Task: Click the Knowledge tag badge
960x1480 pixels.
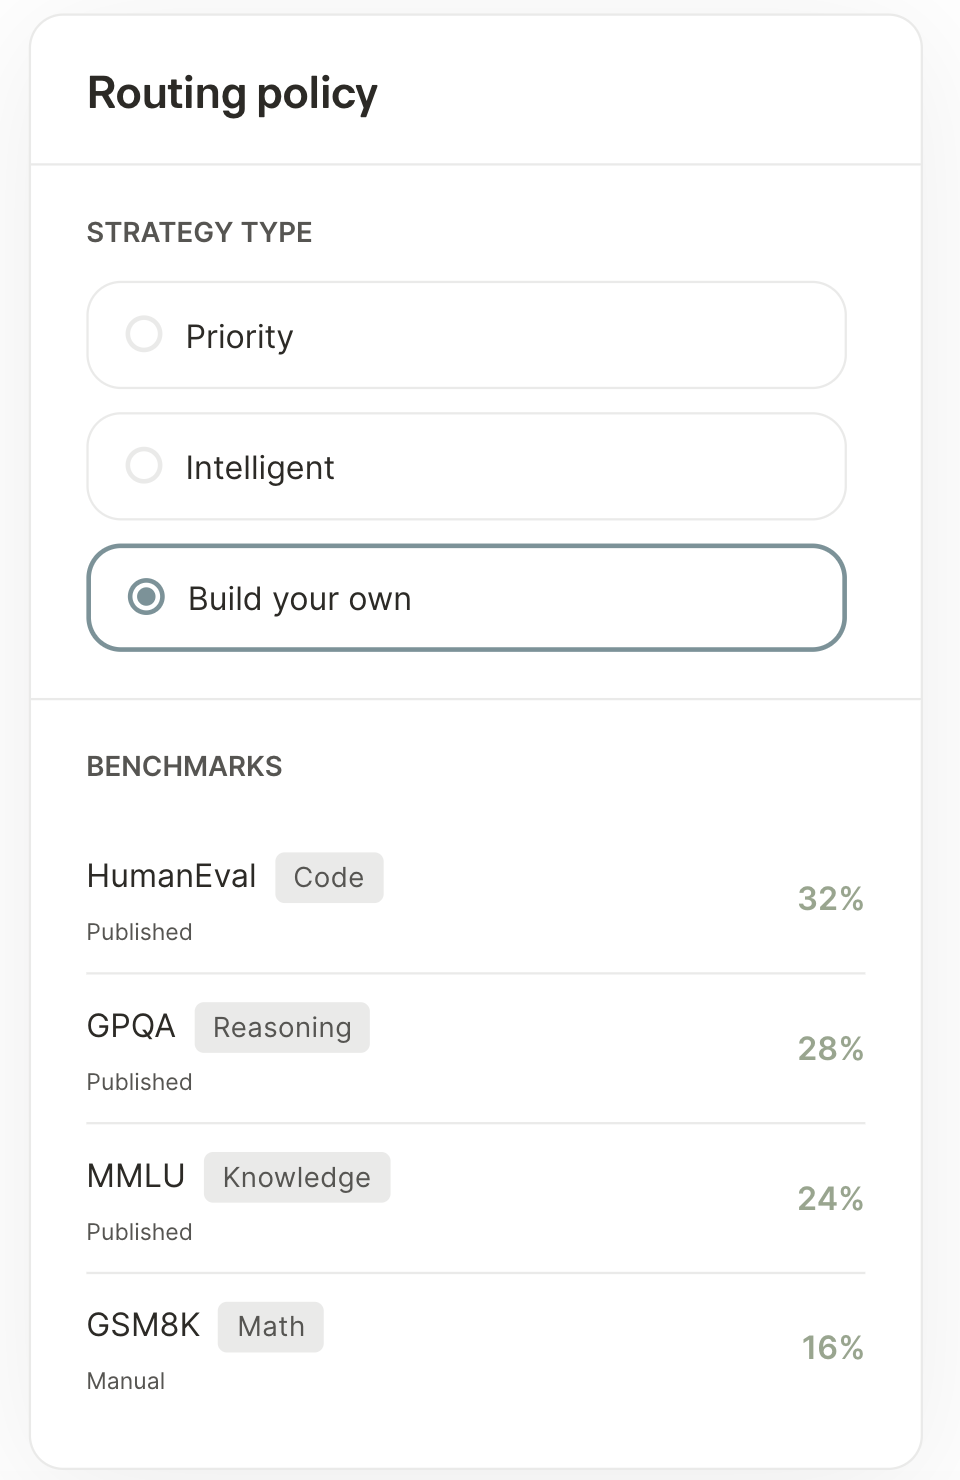Action: [297, 1177]
